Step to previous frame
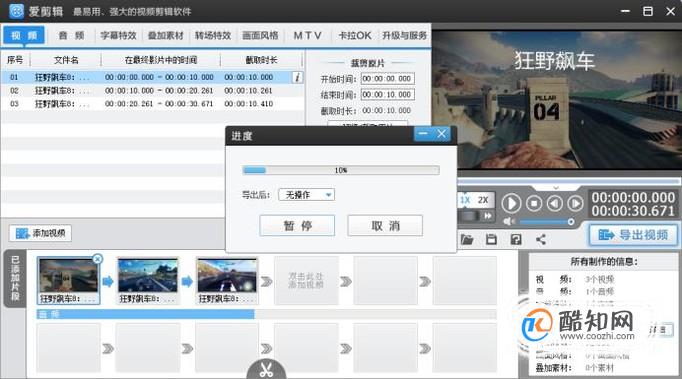This screenshot has width=682, height=379. [555, 203]
